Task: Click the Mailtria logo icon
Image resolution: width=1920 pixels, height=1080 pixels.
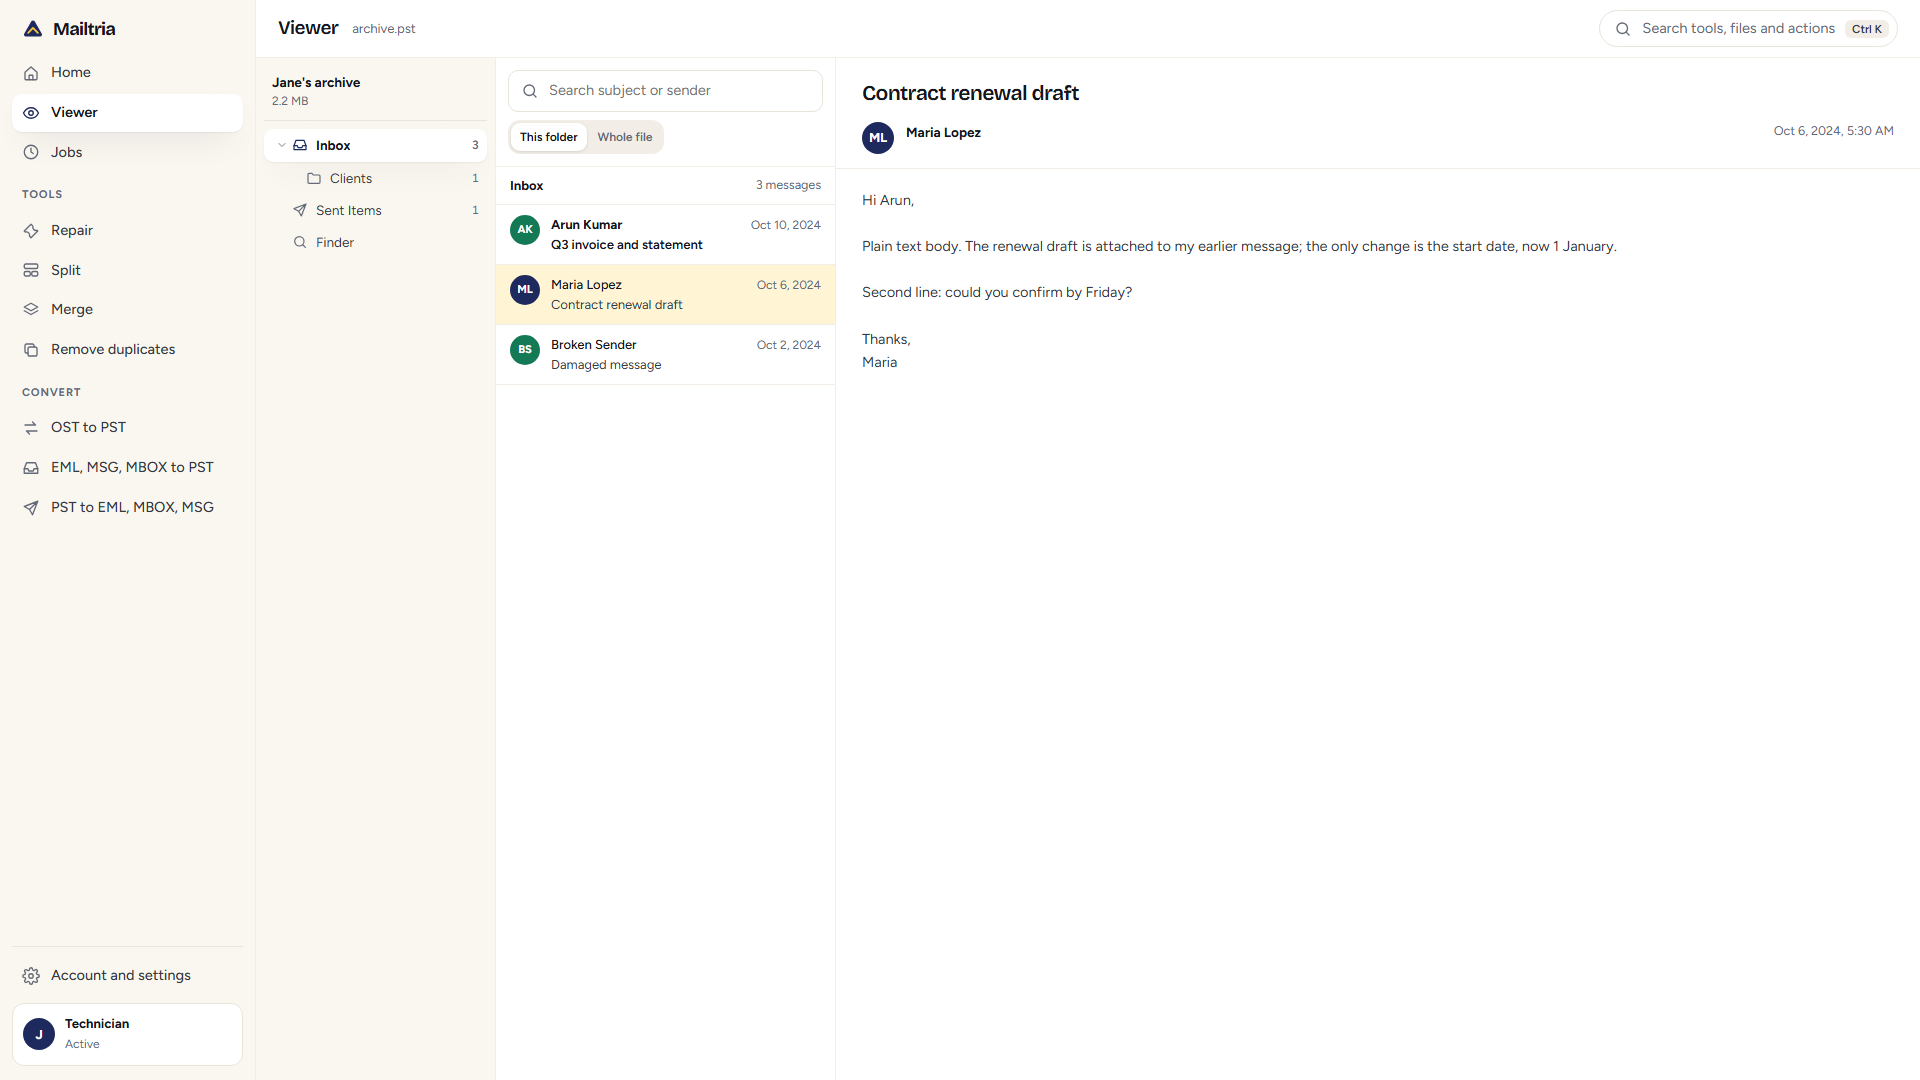Action: point(33,29)
